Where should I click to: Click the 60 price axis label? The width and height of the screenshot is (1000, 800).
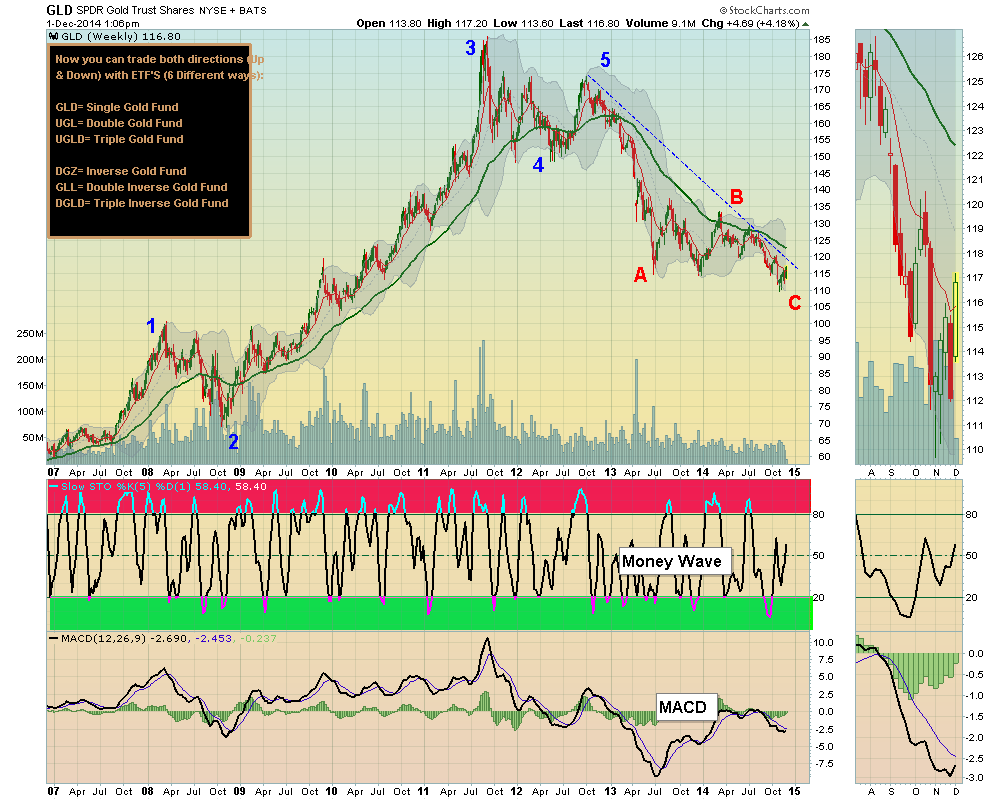pyautogui.click(x=824, y=457)
